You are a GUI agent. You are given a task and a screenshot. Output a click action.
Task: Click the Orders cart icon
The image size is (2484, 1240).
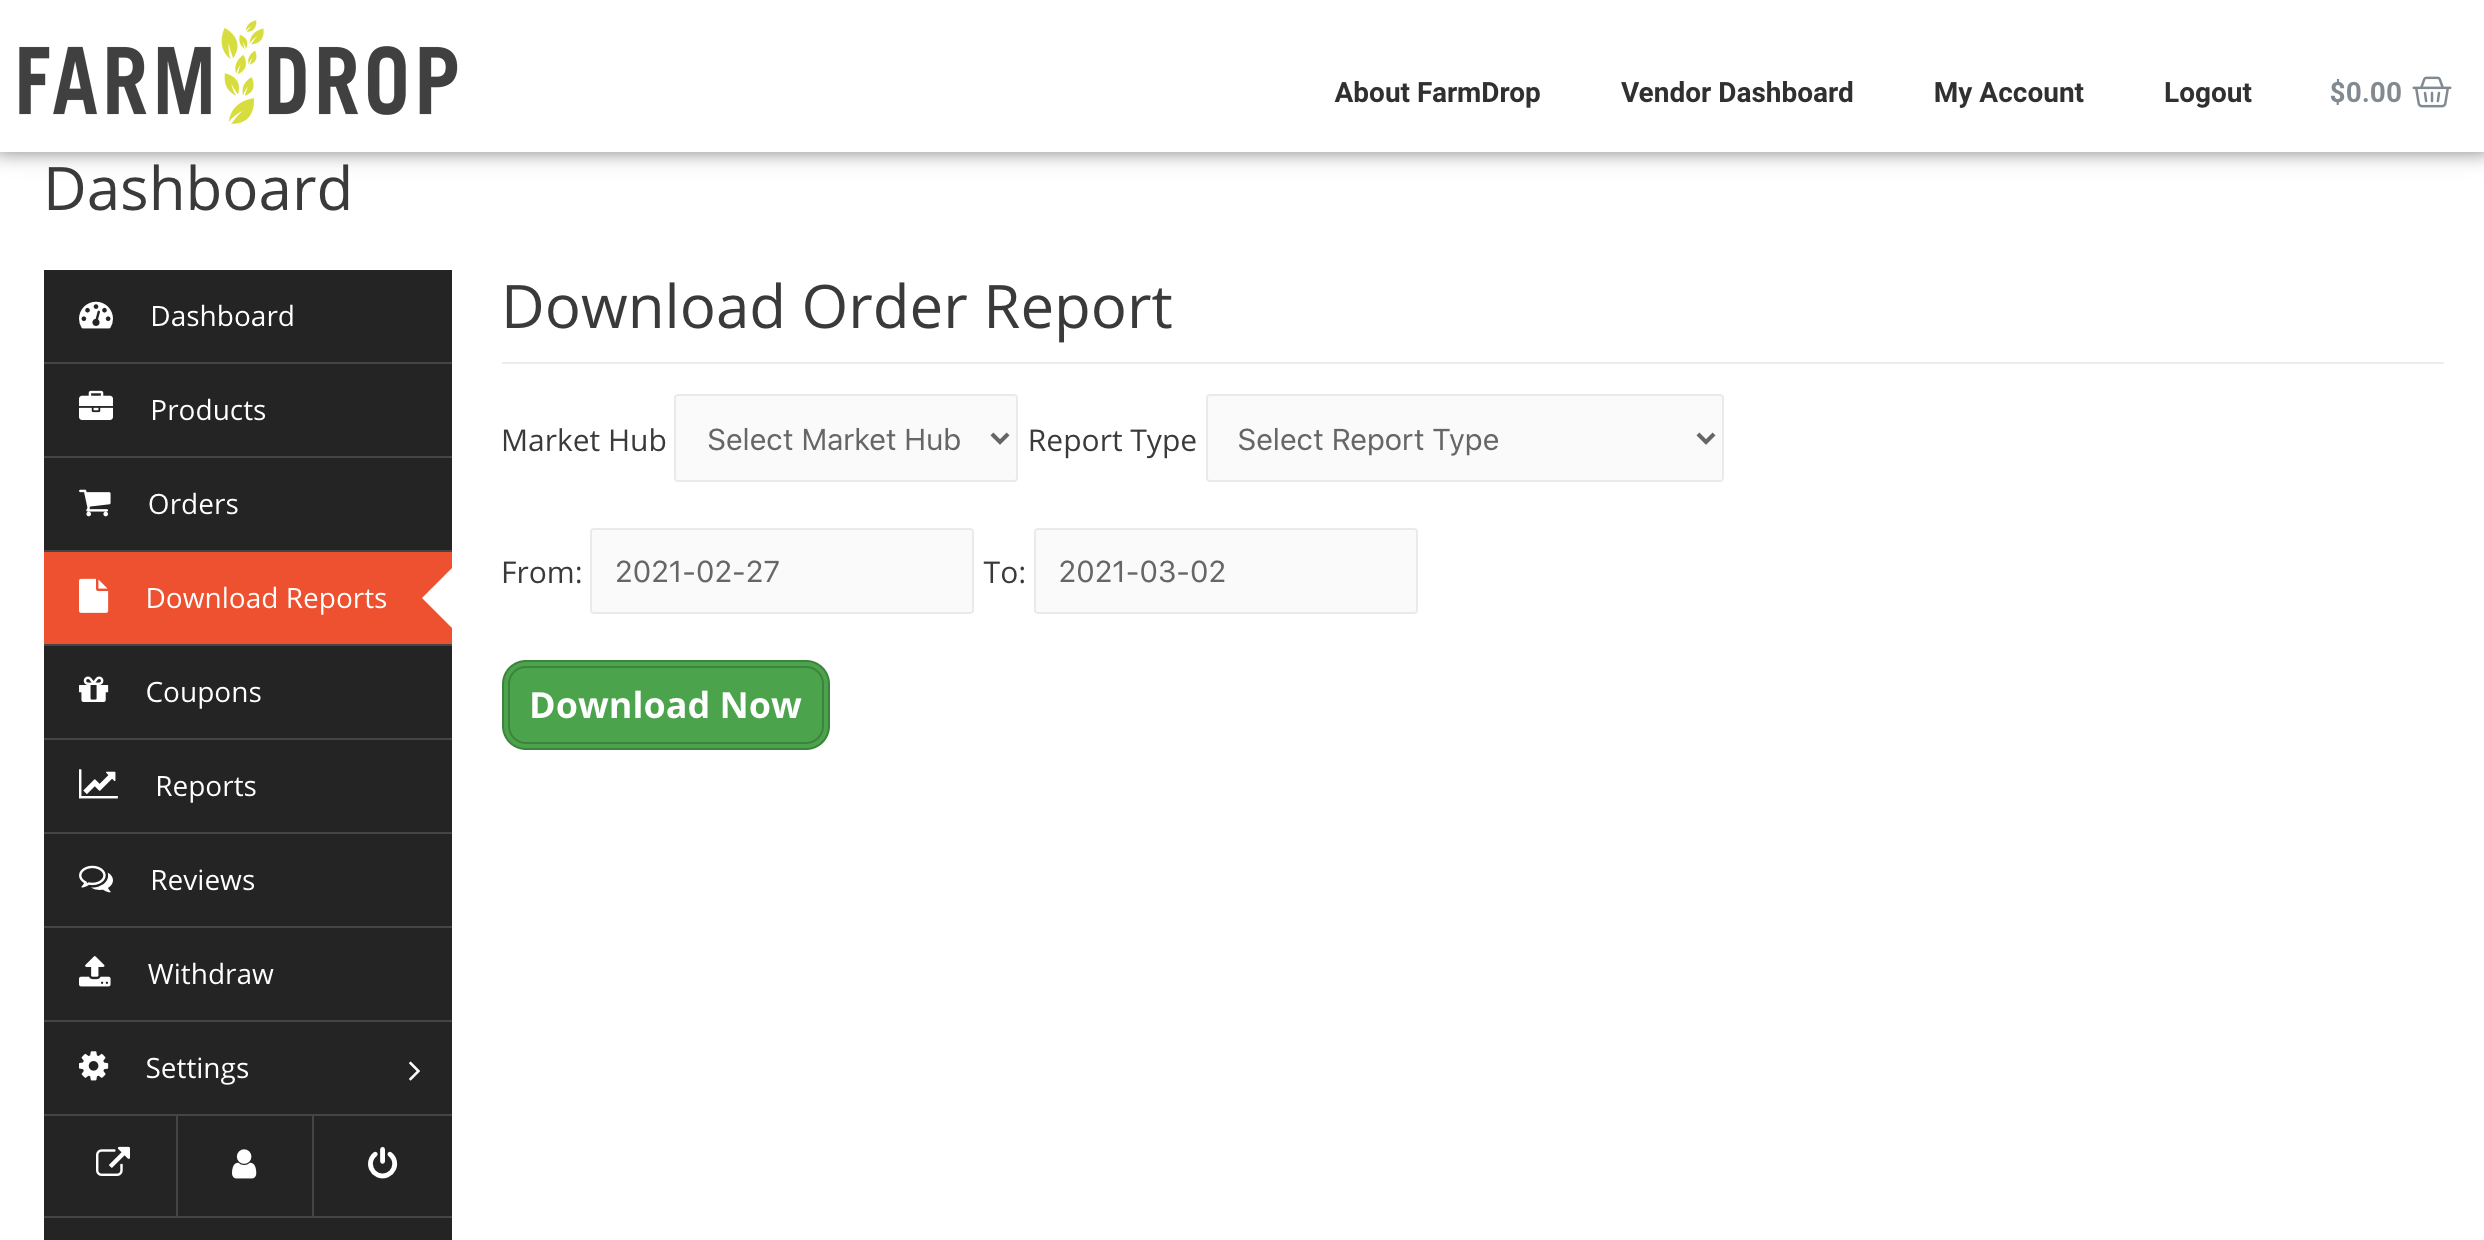point(96,502)
